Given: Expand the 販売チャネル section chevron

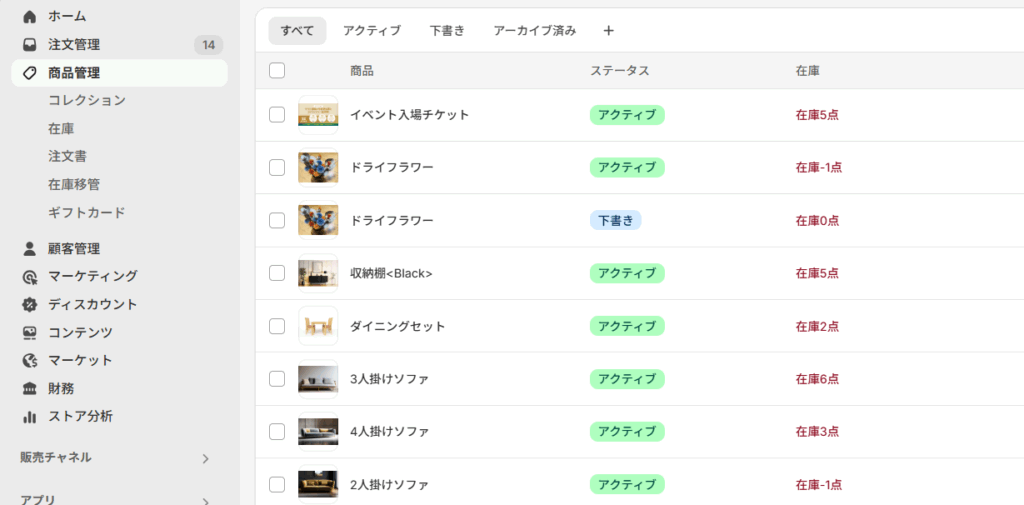Looking at the screenshot, I should coord(205,459).
